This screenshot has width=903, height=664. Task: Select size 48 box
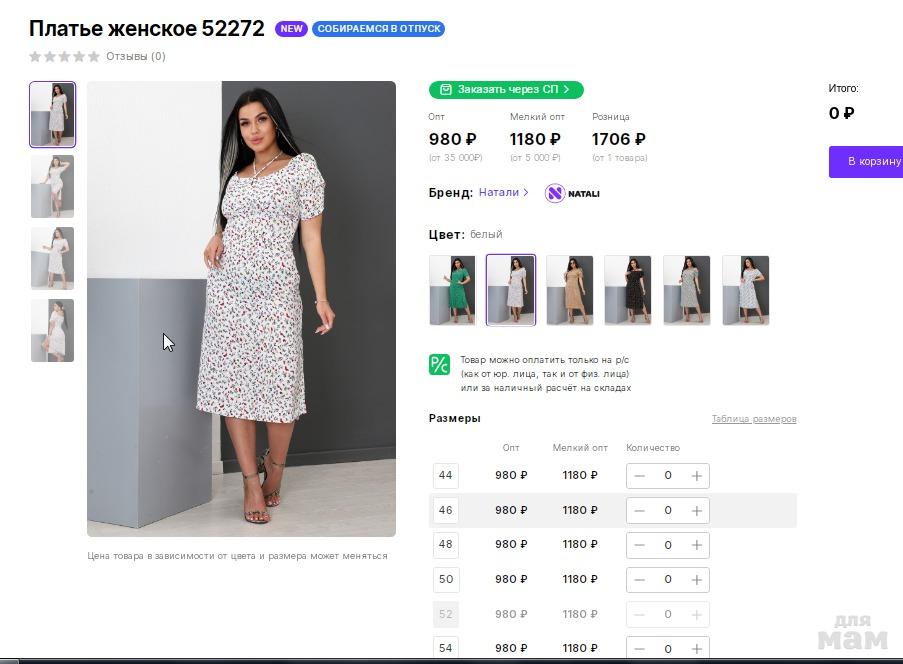coord(446,545)
